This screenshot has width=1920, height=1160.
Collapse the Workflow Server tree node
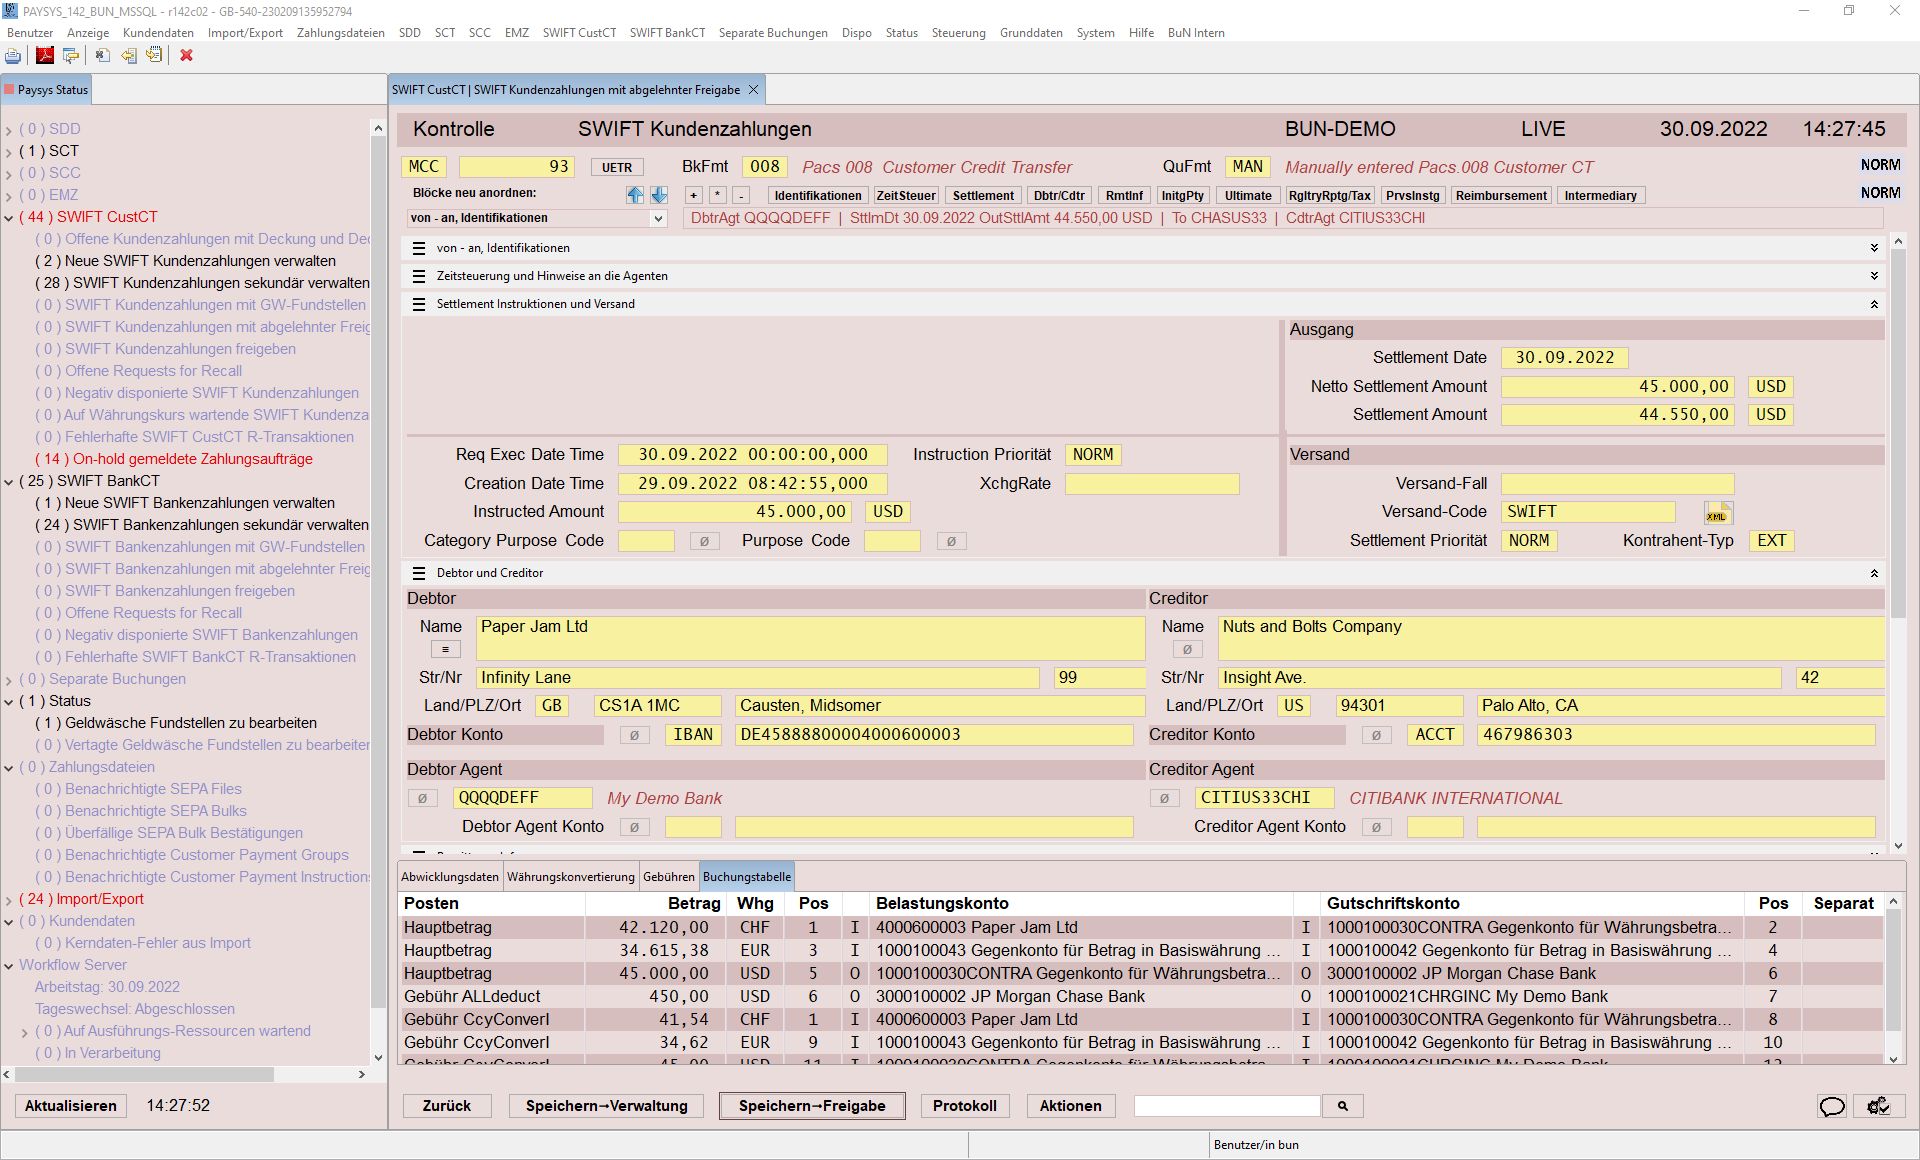[x=9, y=965]
